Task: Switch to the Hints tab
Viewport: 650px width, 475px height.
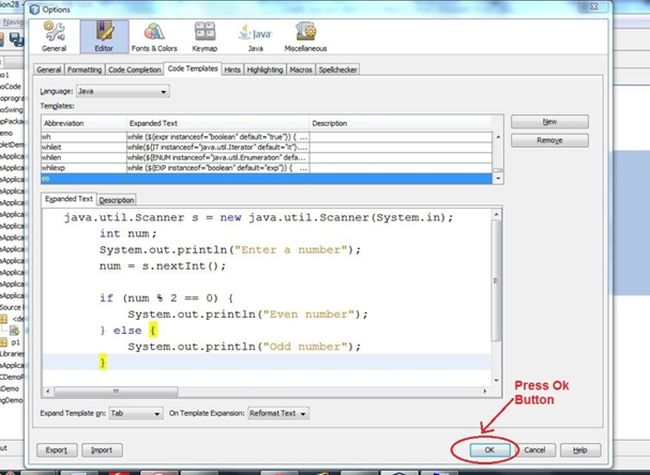Action: (232, 70)
